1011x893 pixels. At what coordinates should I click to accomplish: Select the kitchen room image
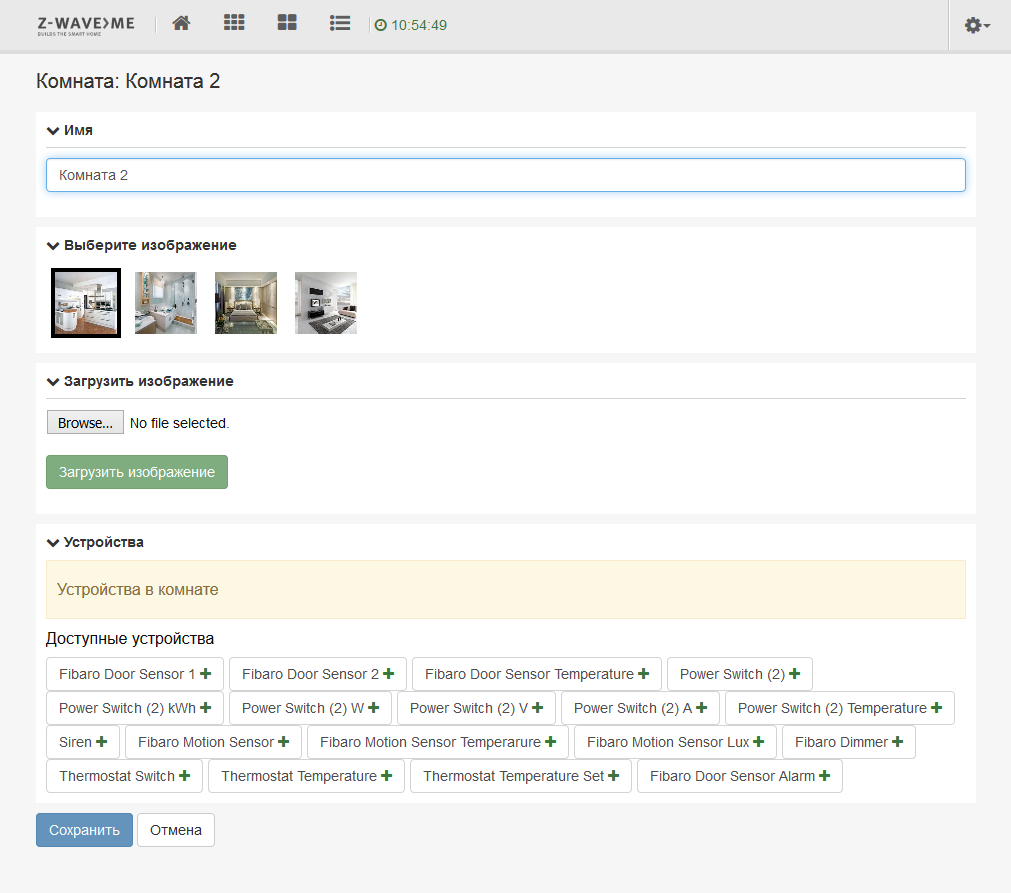coord(86,303)
